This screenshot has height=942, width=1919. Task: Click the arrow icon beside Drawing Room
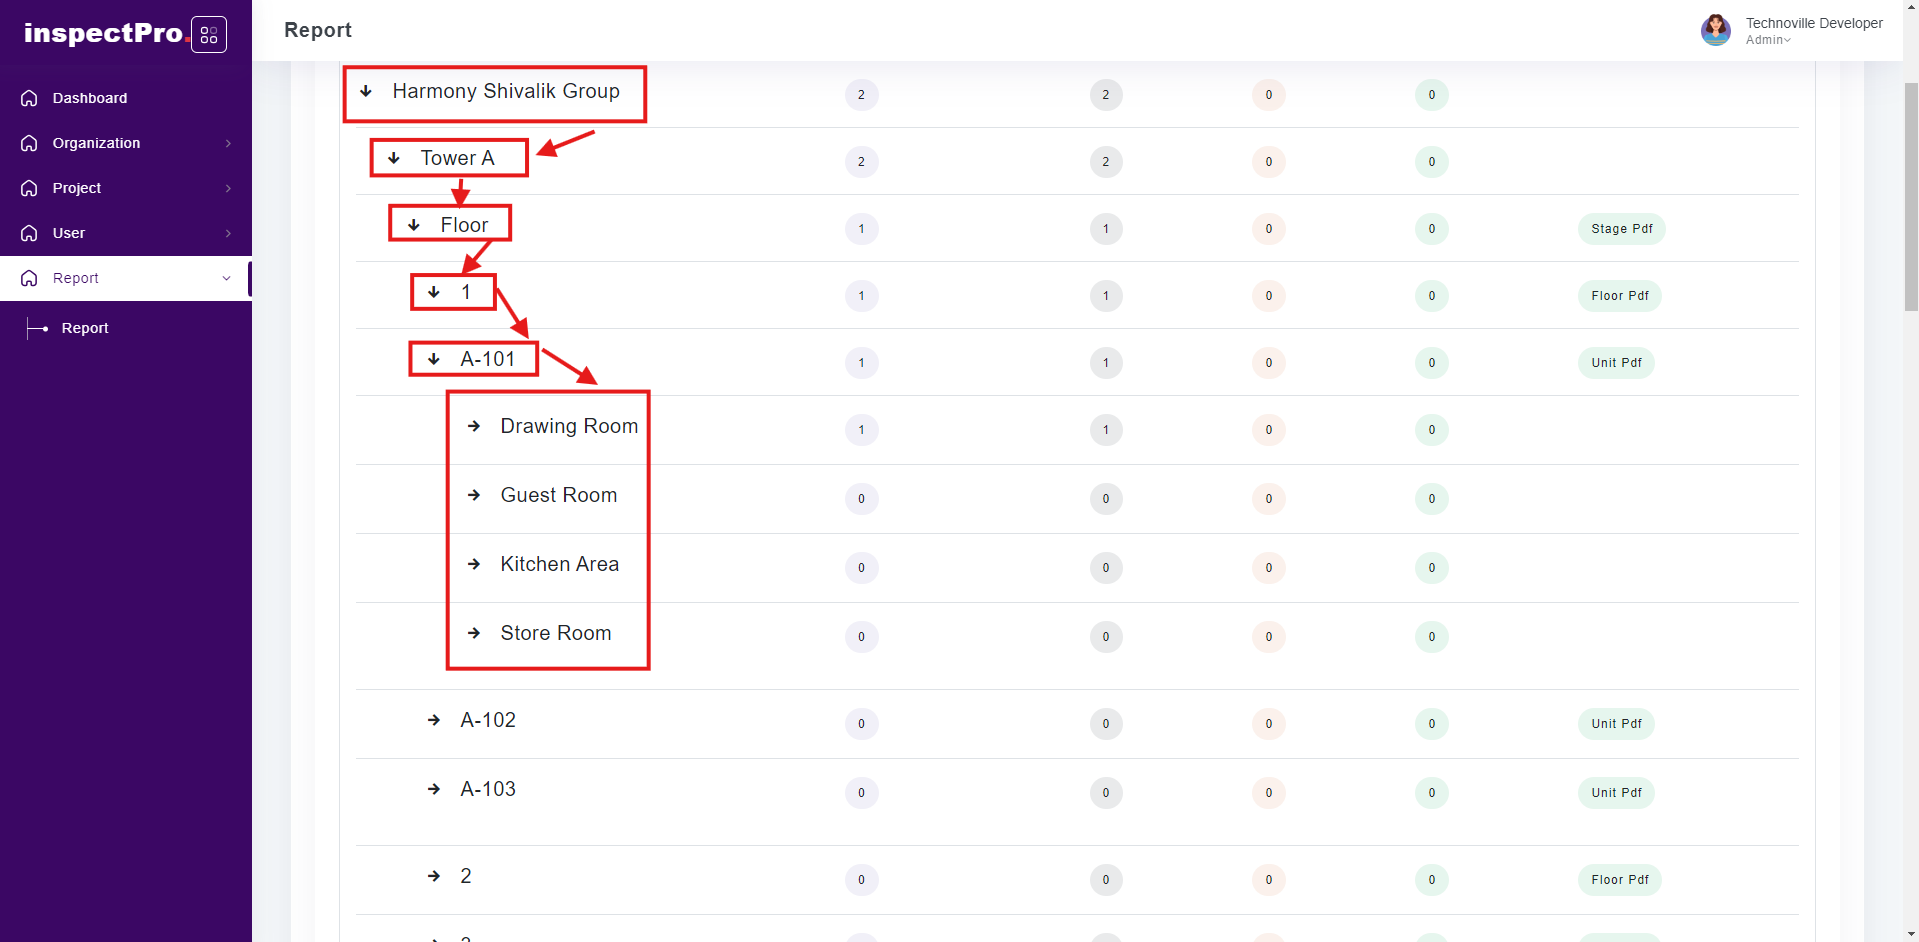[474, 426]
